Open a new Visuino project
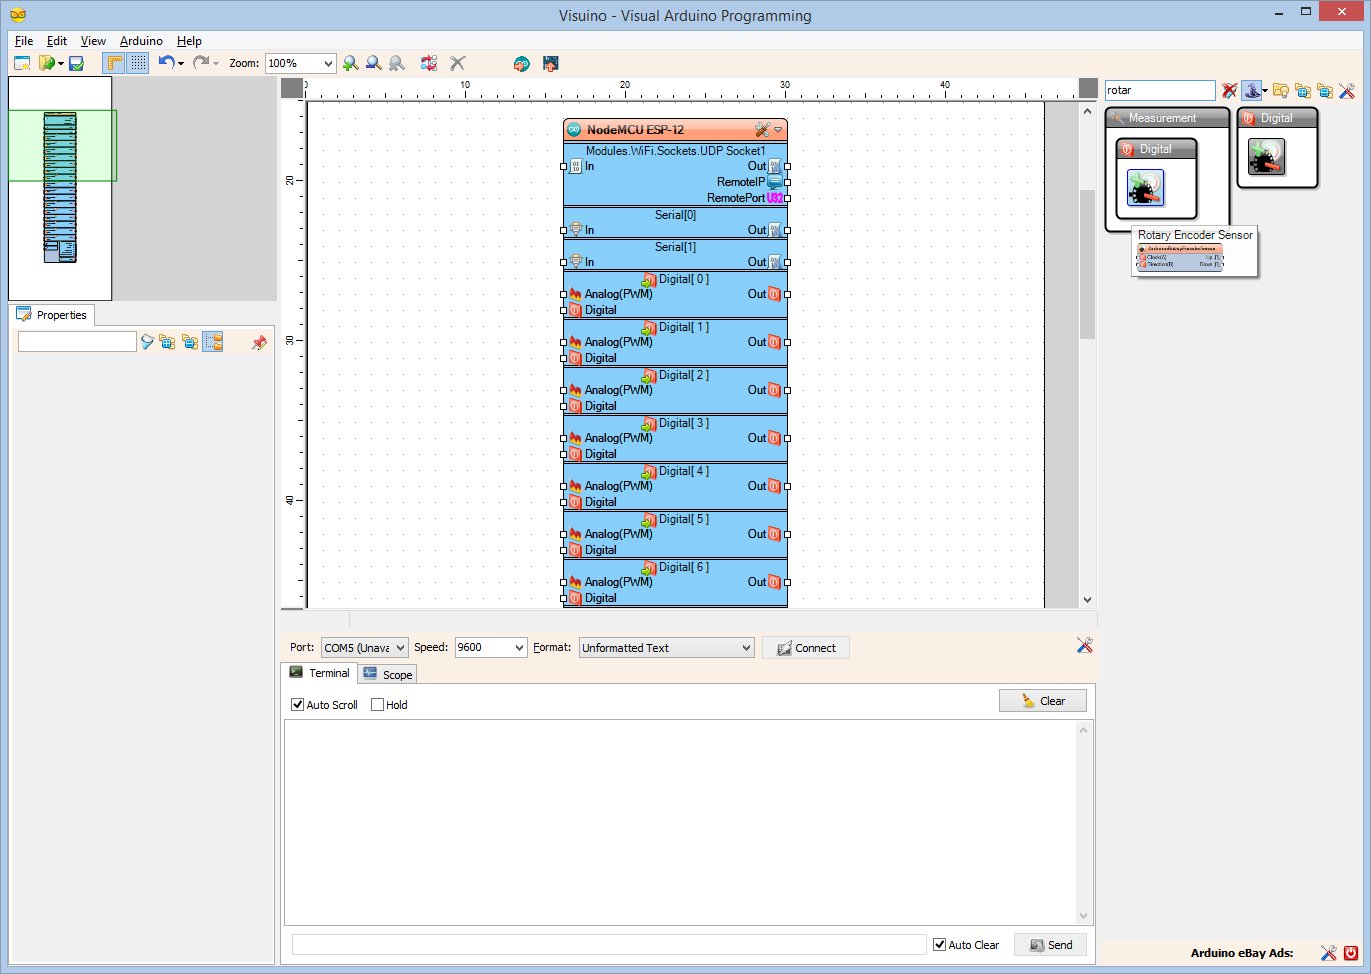This screenshot has height=974, width=1371. click(x=22, y=62)
